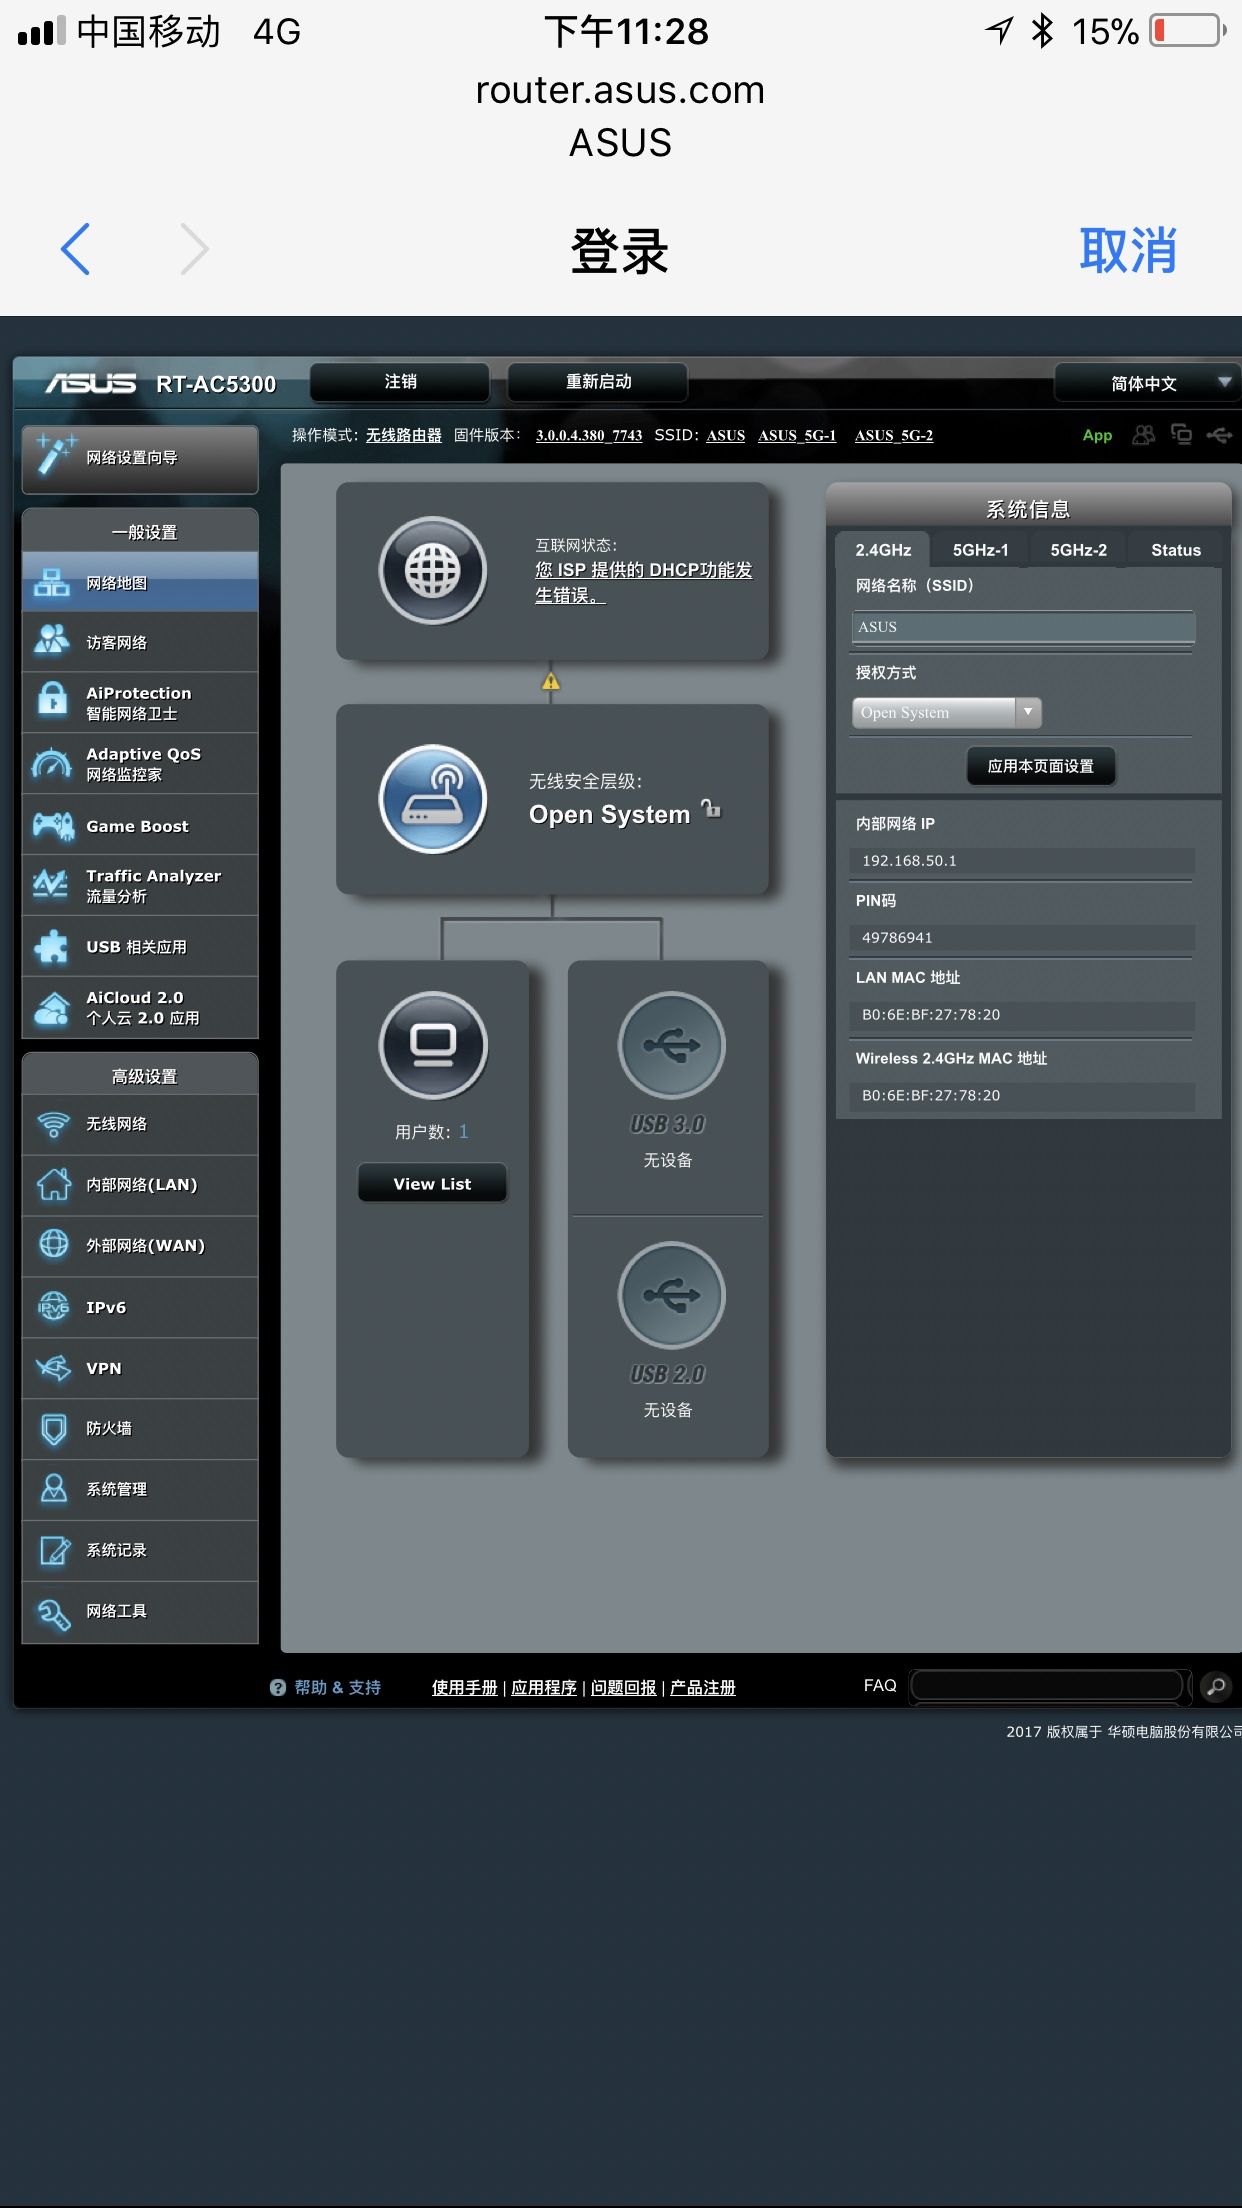Tap 取消 to cancel login page
1242x2208 pixels.
click(1127, 250)
